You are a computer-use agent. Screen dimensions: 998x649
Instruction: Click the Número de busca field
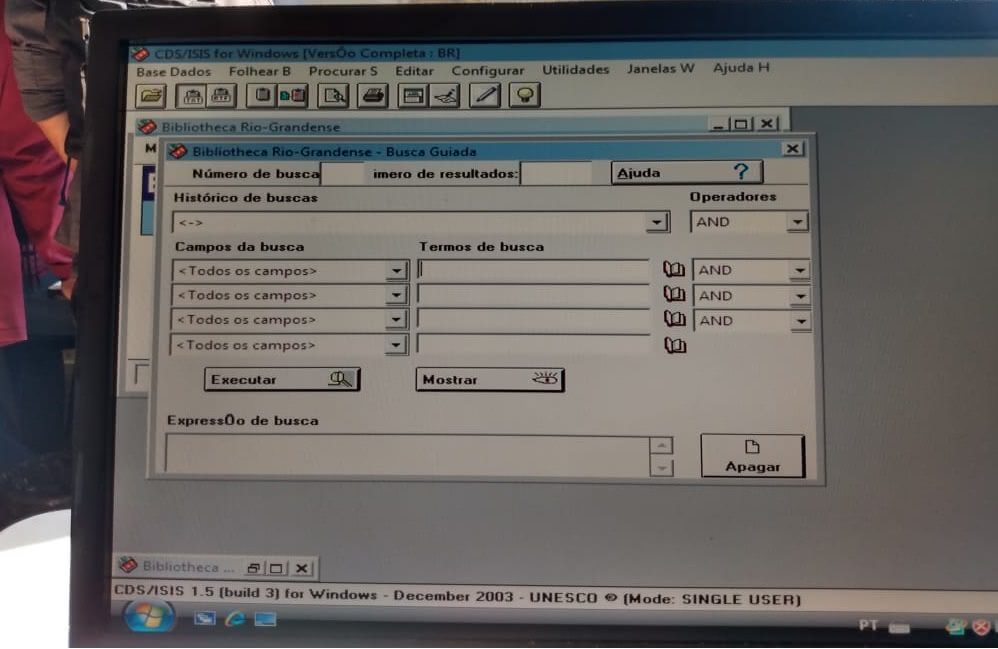pos(342,174)
